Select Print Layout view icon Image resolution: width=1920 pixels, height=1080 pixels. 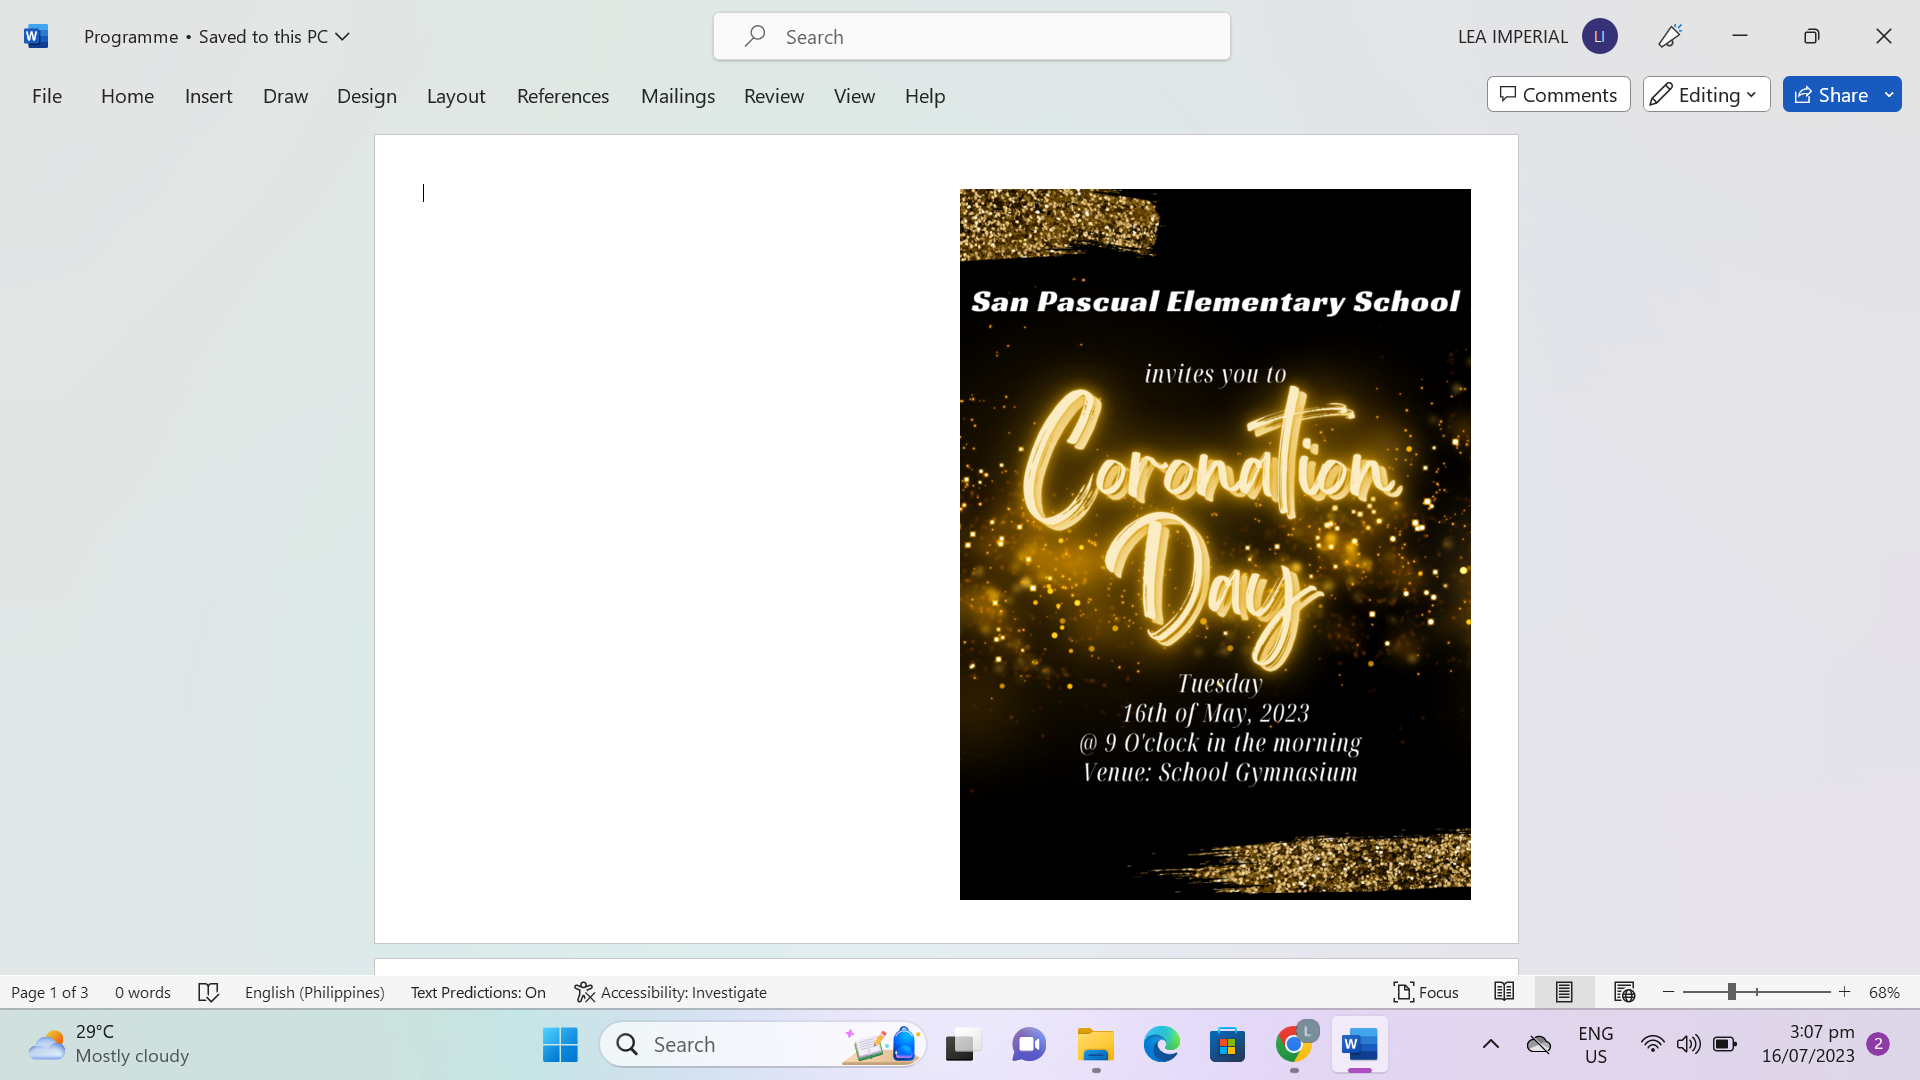click(1564, 992)
